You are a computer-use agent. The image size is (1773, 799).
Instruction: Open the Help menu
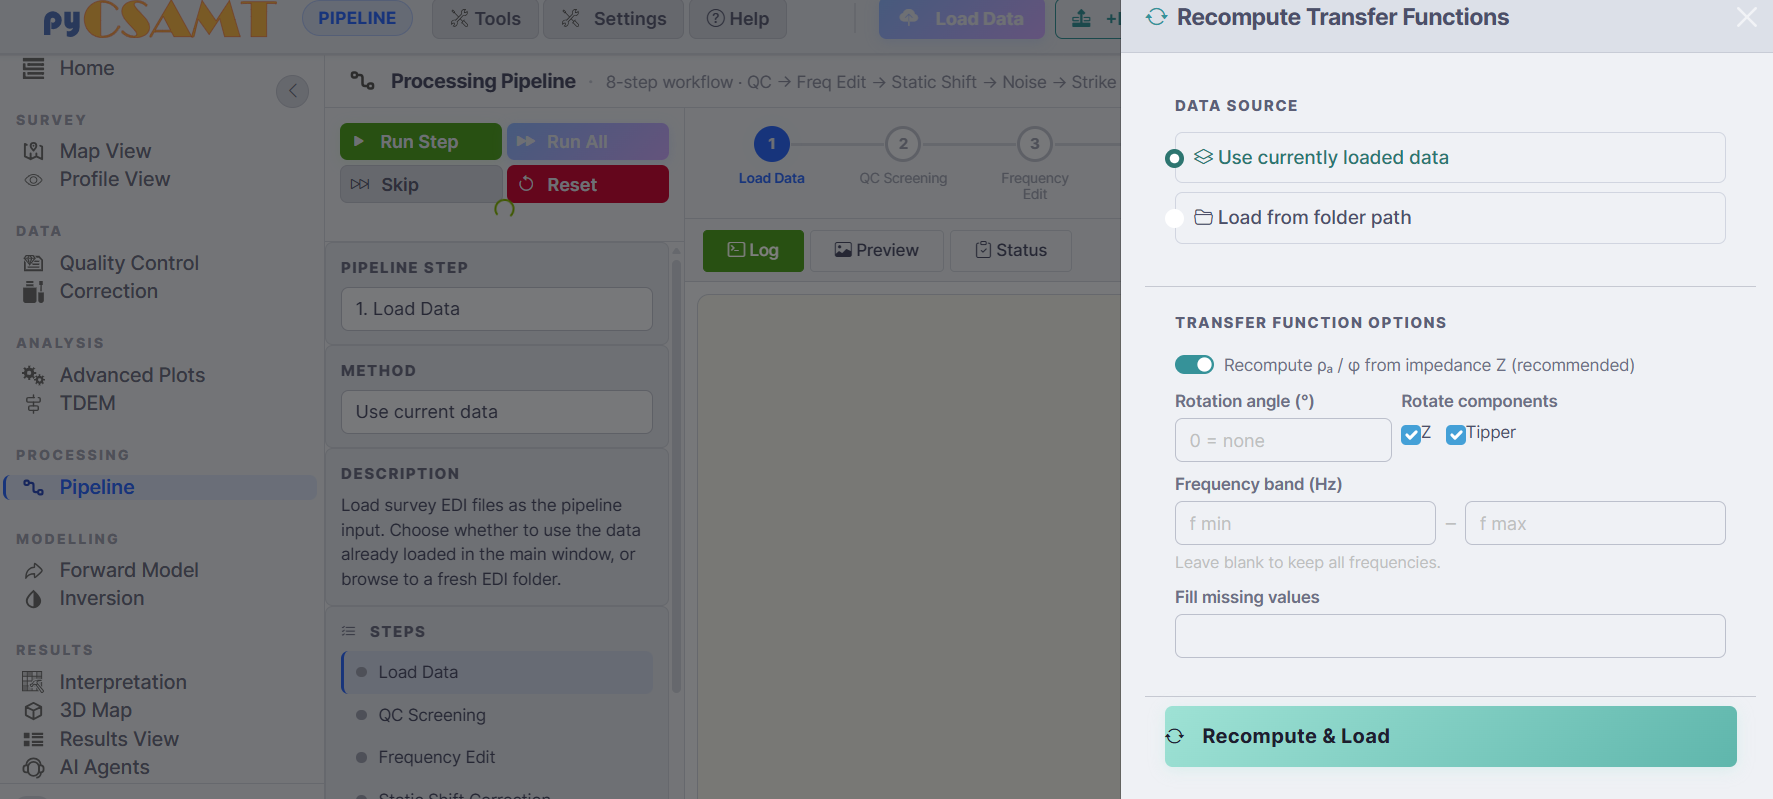(738, 19)
